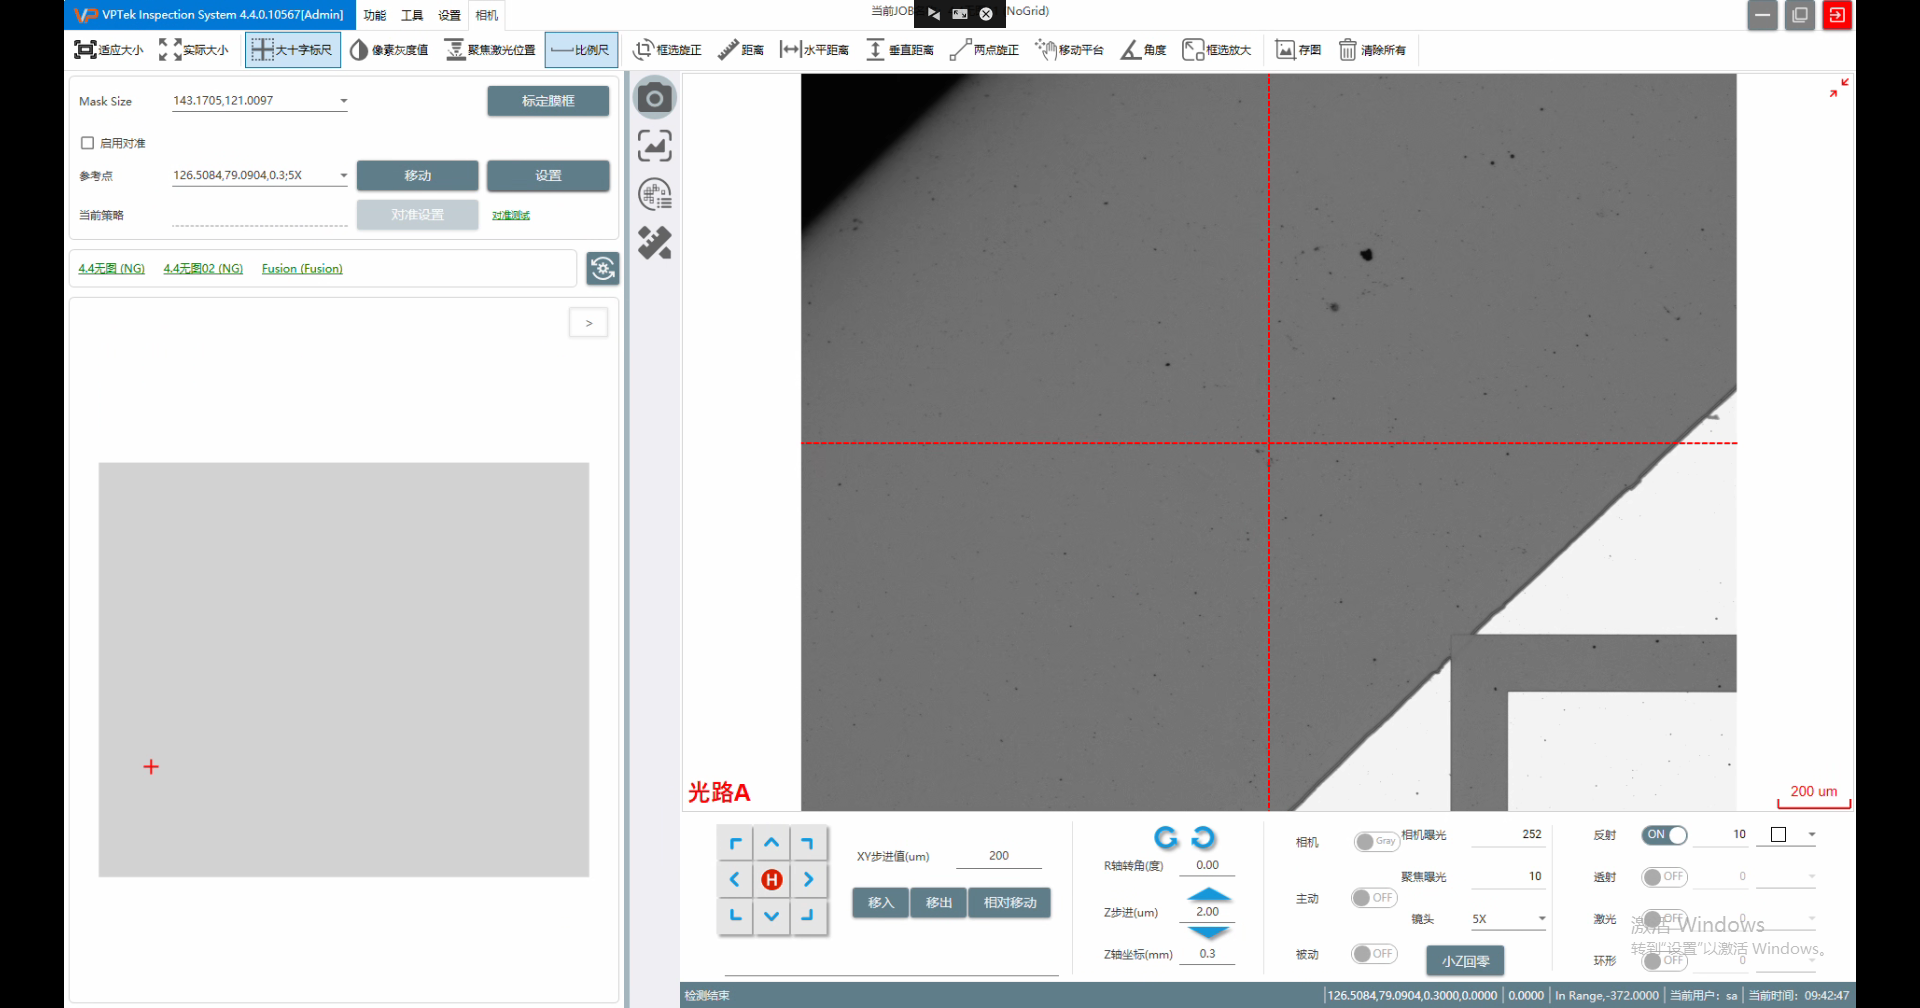
Task: Turn off the reflection light toggle
Action: click(1664, 835)
